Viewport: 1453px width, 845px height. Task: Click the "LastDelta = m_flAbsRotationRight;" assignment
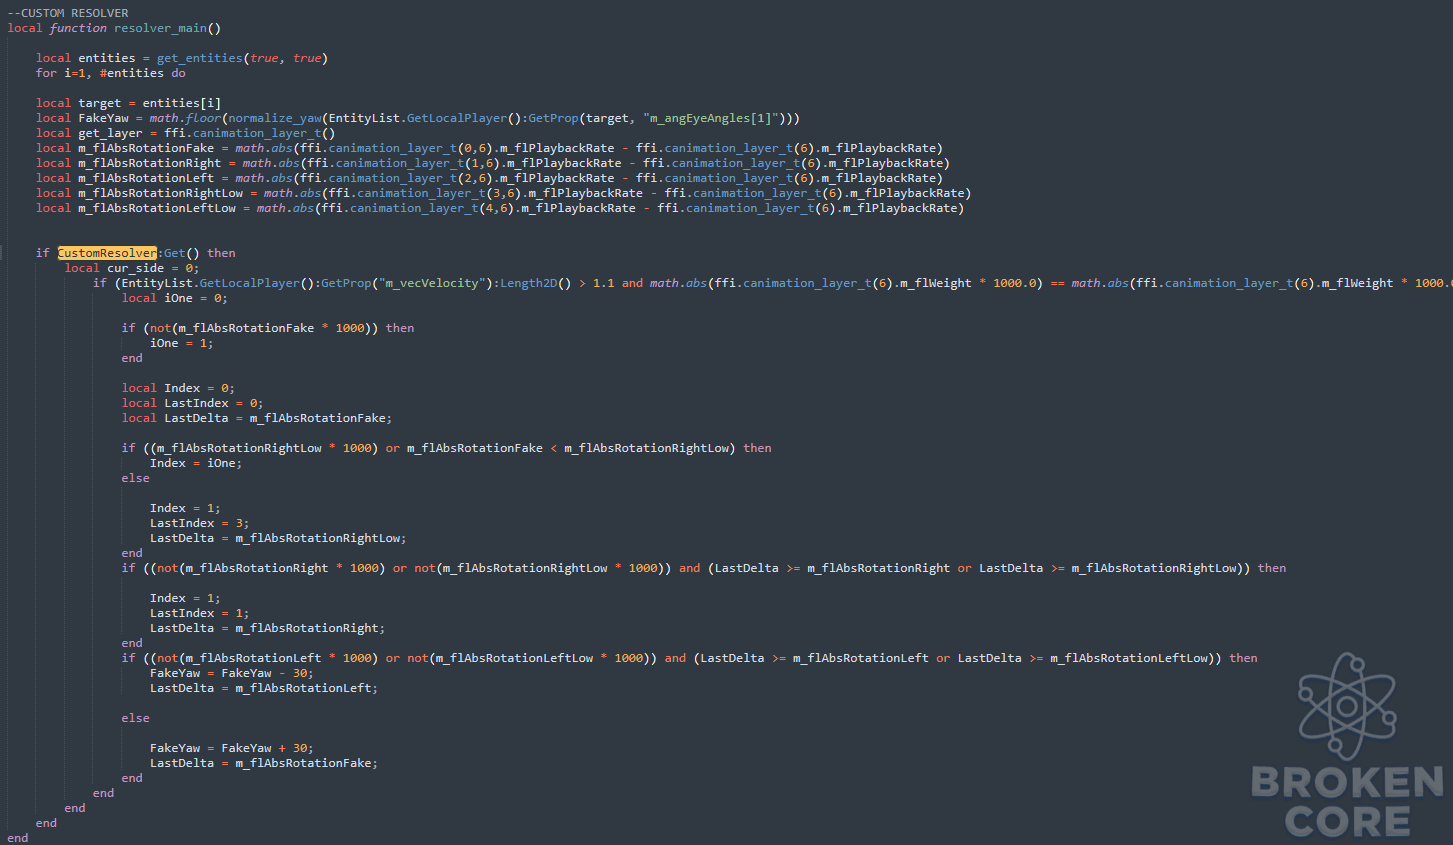267,628
